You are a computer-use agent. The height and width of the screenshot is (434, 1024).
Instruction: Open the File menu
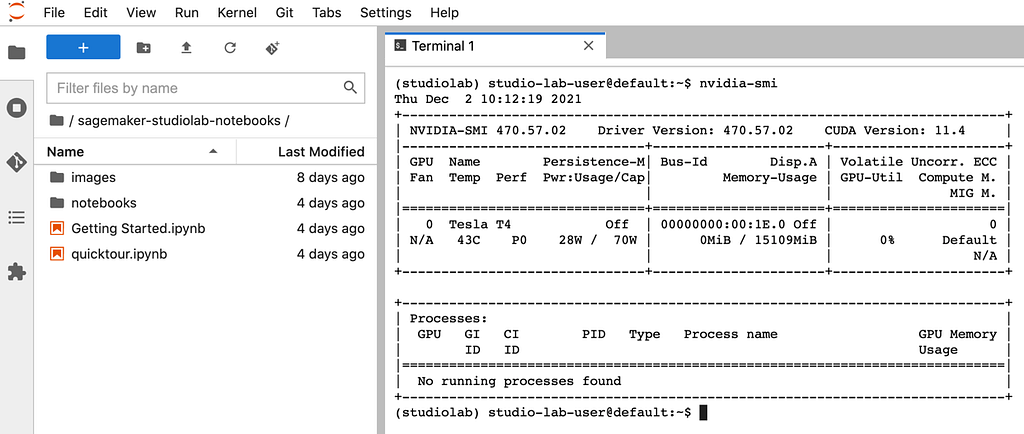54,12
